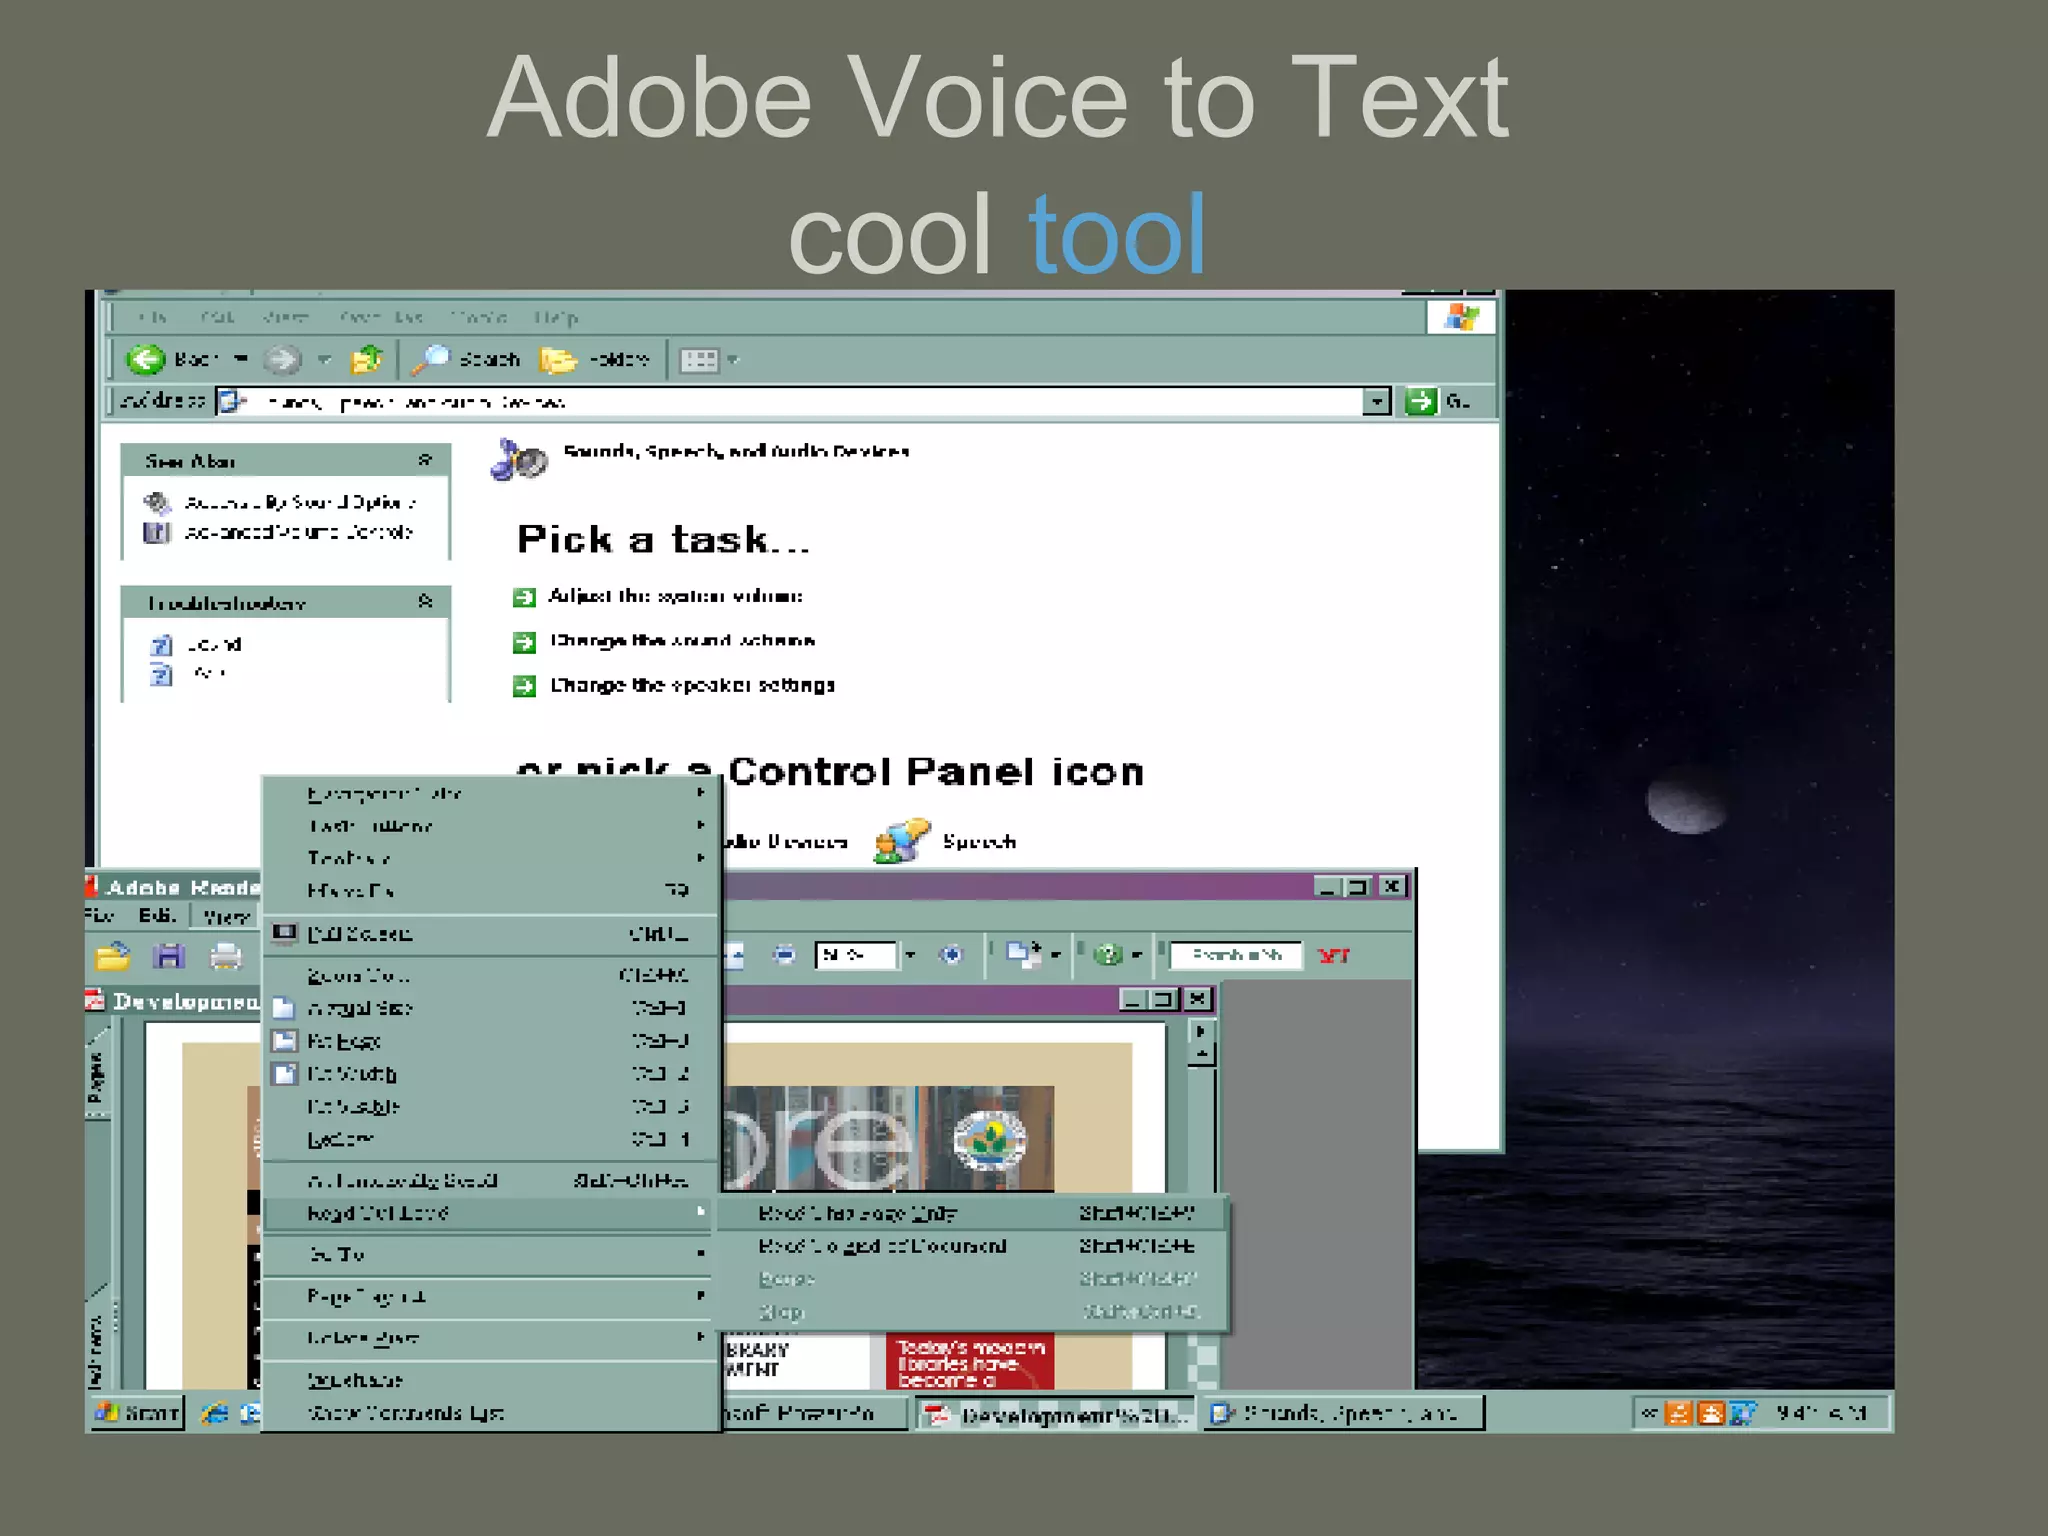Click the Sounds, Speech, and Audio Devices header icon
2048x1536 pixels.
tap(518, 460)
